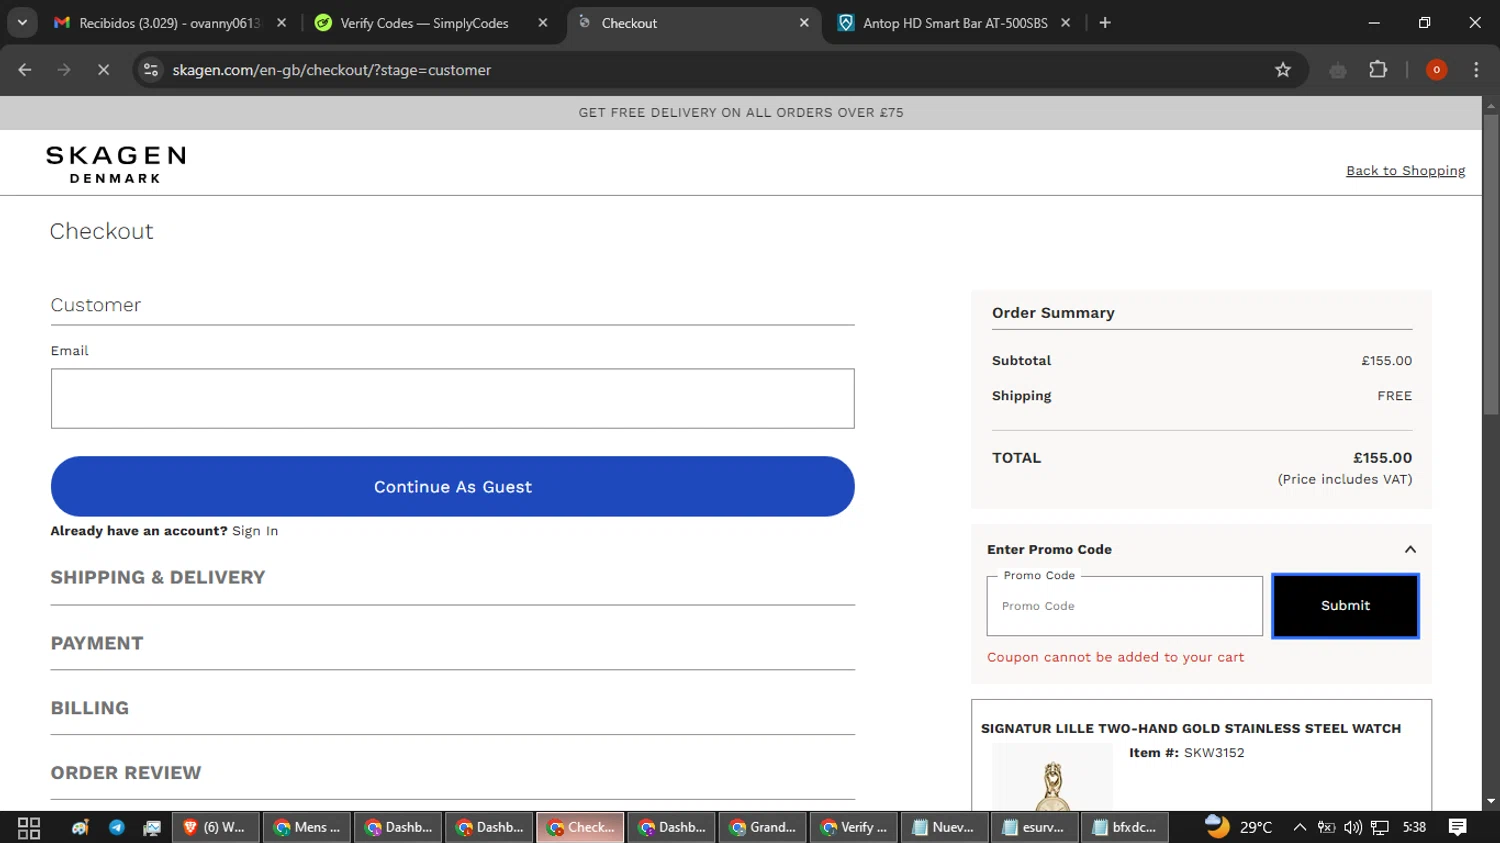The image size is (1500, 843).
Task: Open the Brave (6) W... taskbar window
Action: pos(215,827)
